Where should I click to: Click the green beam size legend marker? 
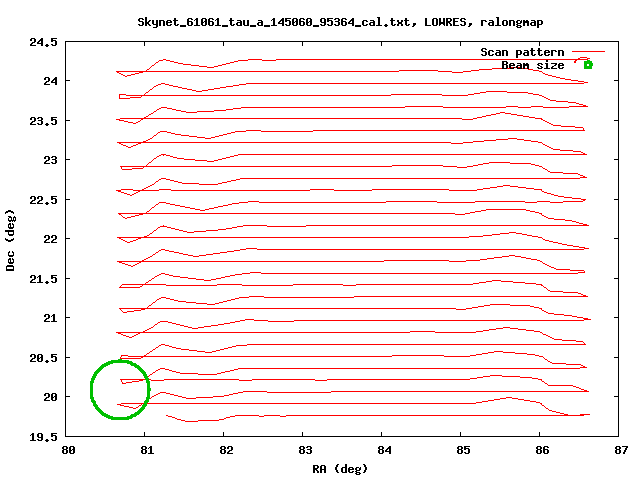[x=588, y=65]
